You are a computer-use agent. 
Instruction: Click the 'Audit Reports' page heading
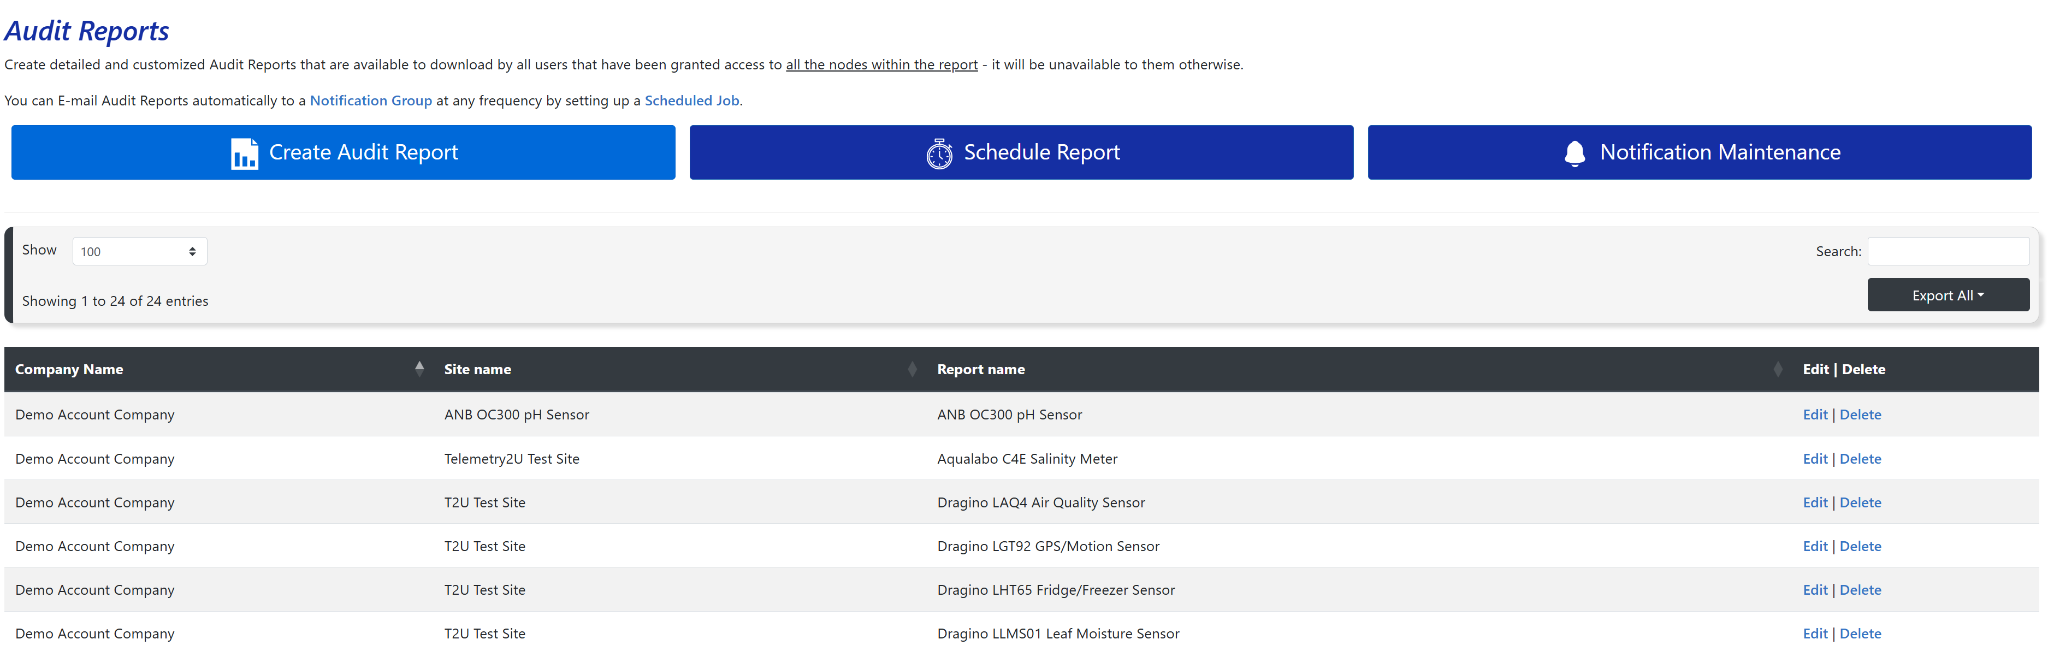(x=87, y=31)
